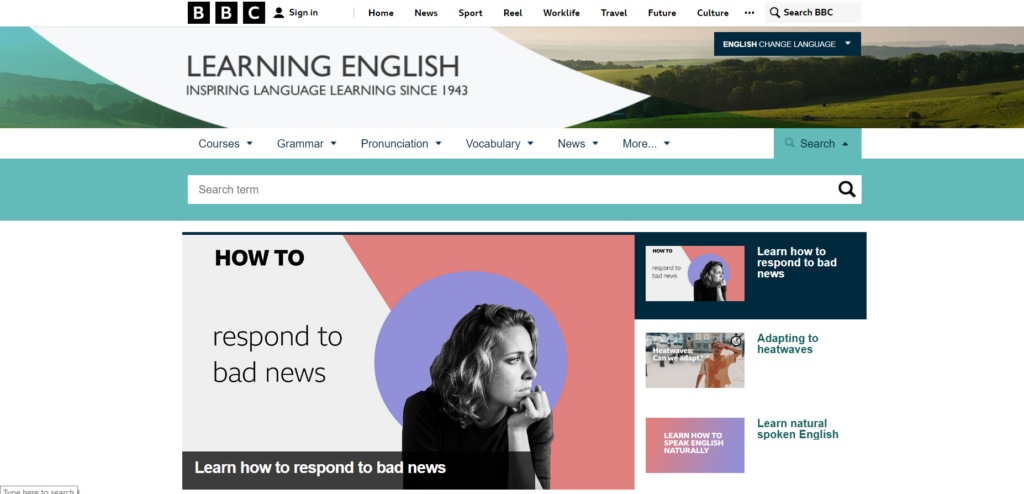Click the Search term input field
1024x494 pixels.
[510, 190]
